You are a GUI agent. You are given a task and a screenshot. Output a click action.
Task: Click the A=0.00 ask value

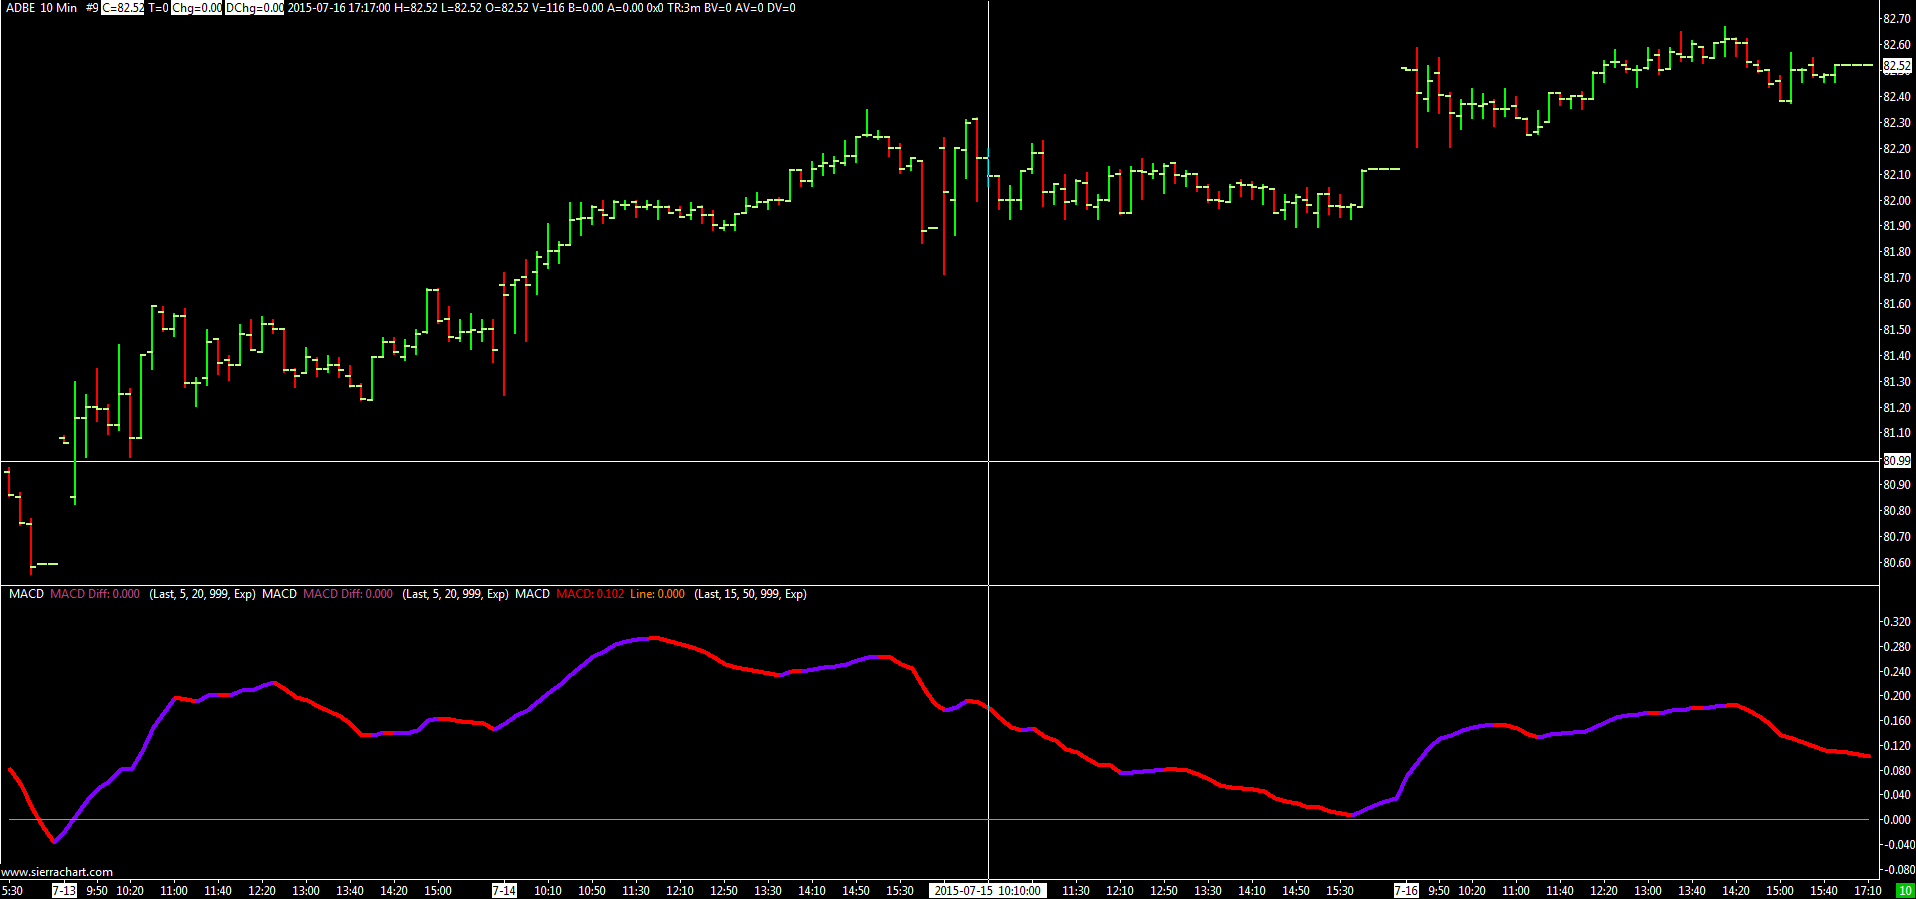pos(625,8)
